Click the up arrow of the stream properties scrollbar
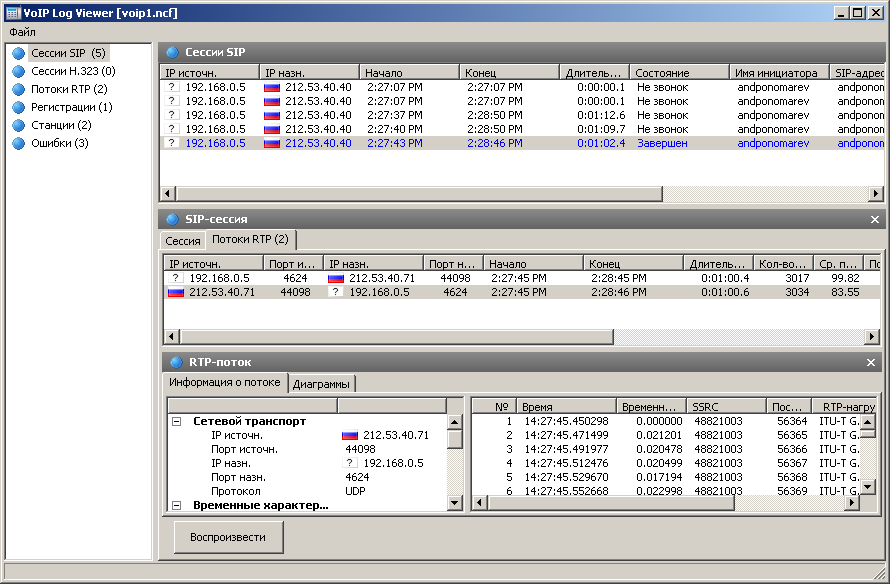This screenshot has width=890, height=584. coord(455,422)
